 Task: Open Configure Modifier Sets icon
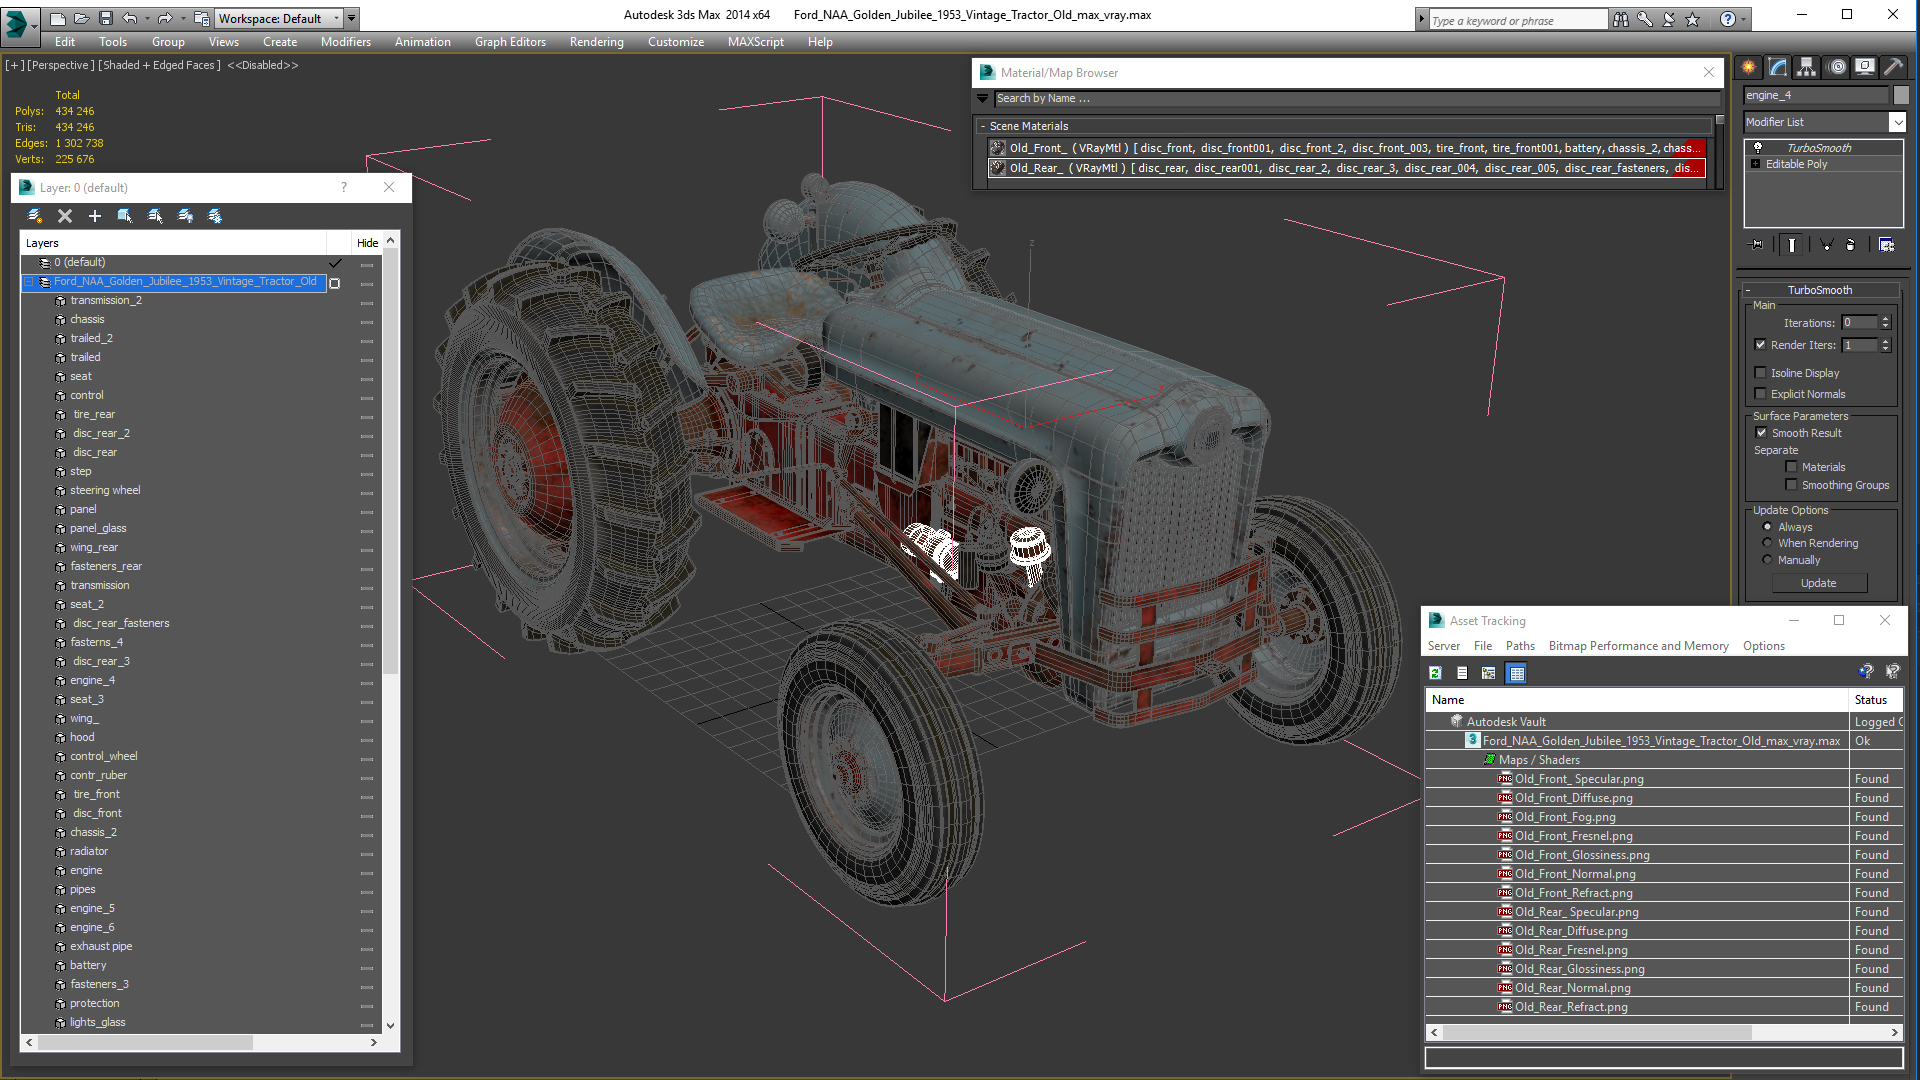click(1886, 245)
